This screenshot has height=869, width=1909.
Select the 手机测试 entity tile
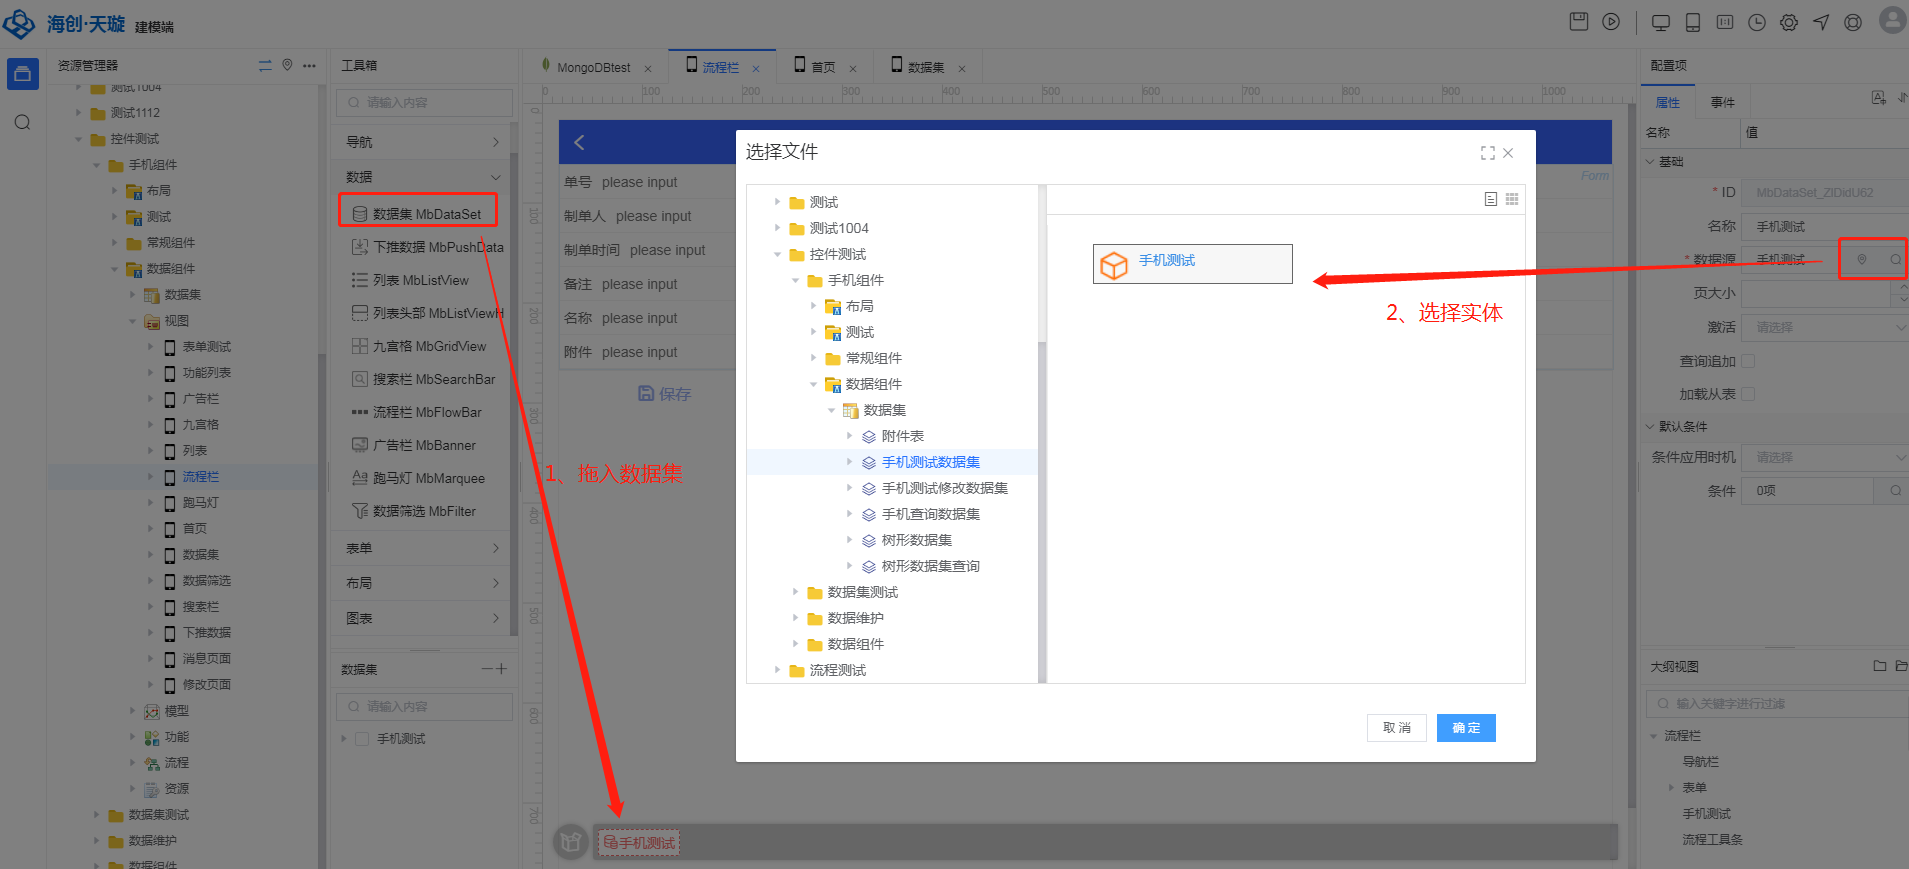(1192, 264)
